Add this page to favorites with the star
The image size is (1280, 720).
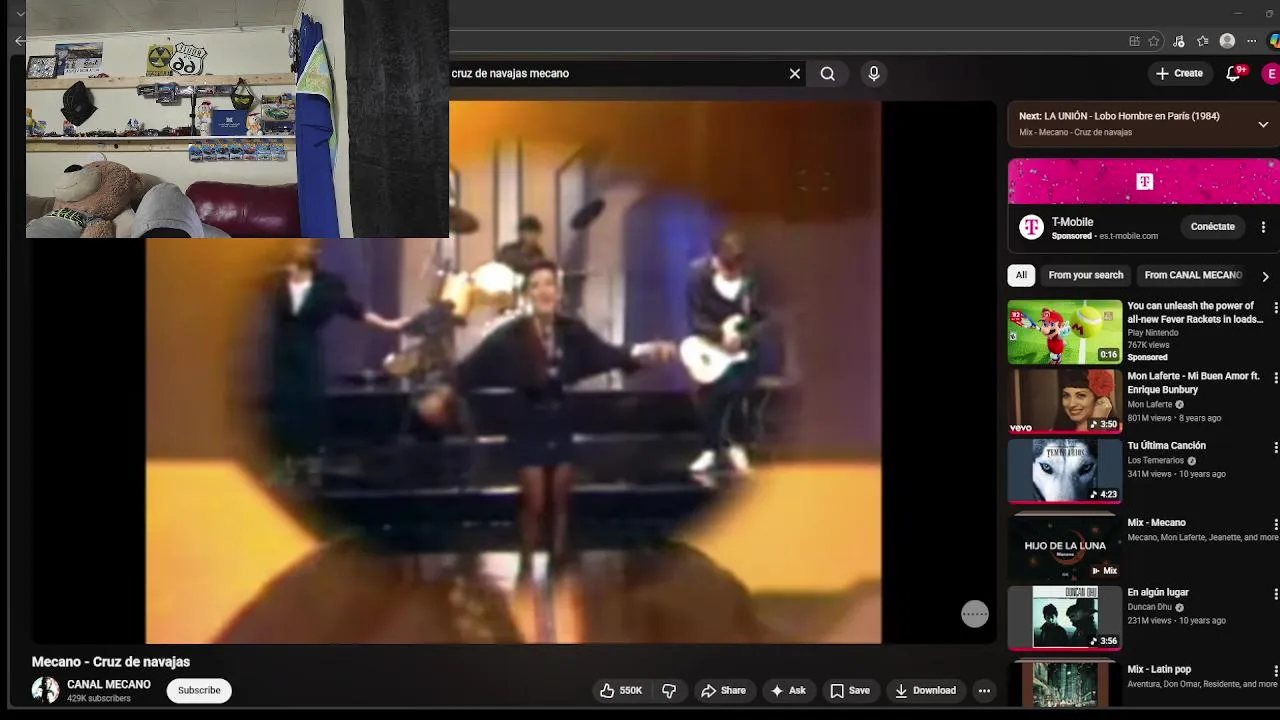(x=1154, y=41)
